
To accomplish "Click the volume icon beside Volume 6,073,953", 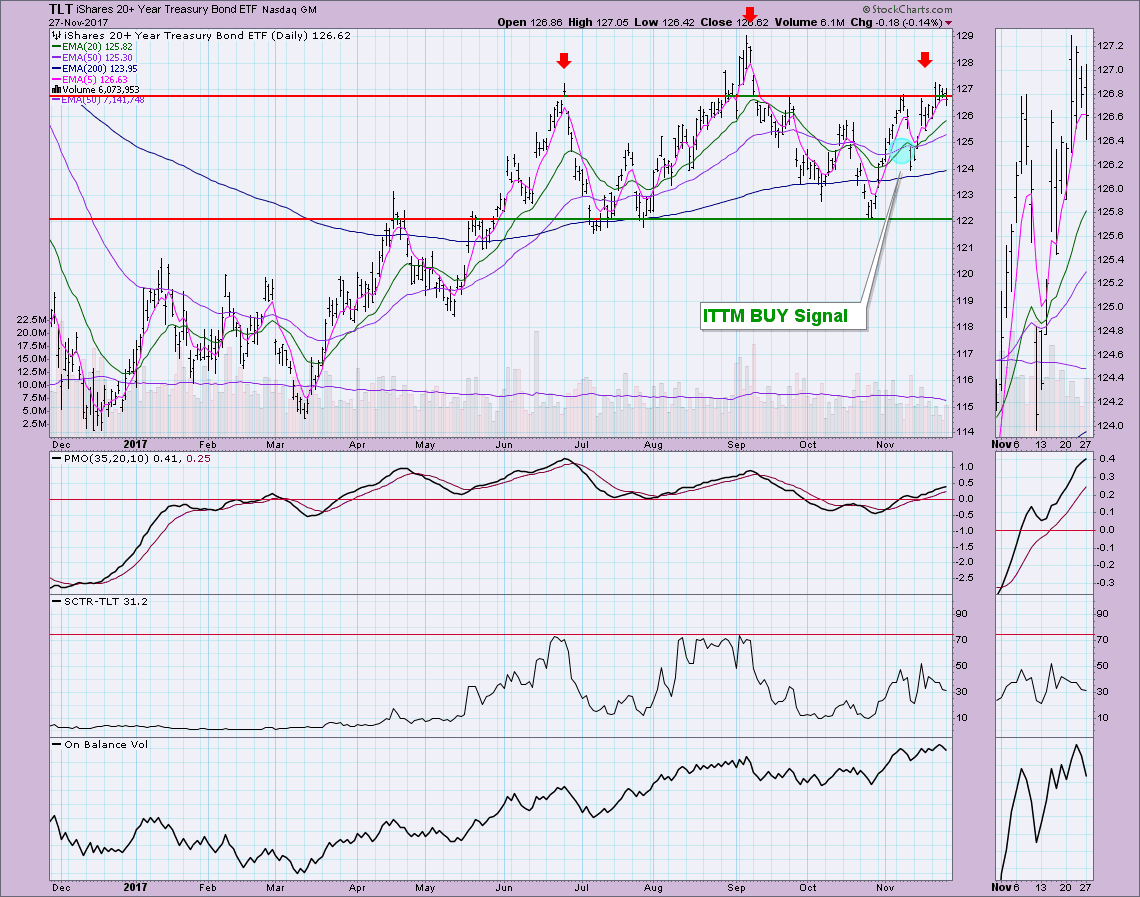I will point(56,89).
